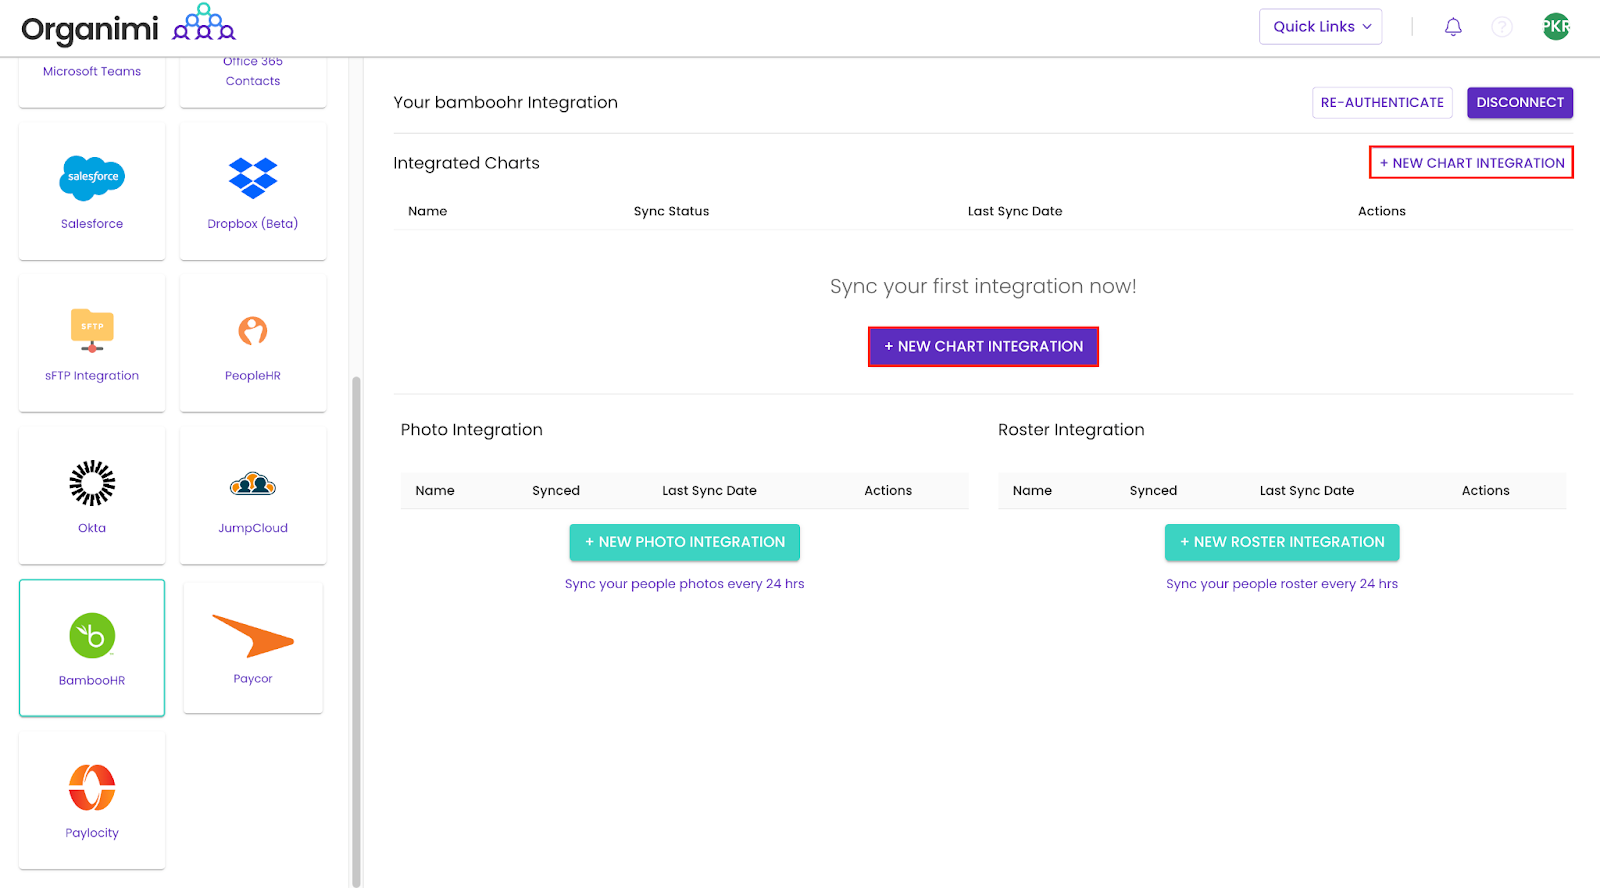
Task: Click Integrated Charts 'Last Sync Date' header
Action: click(1015, 211)
